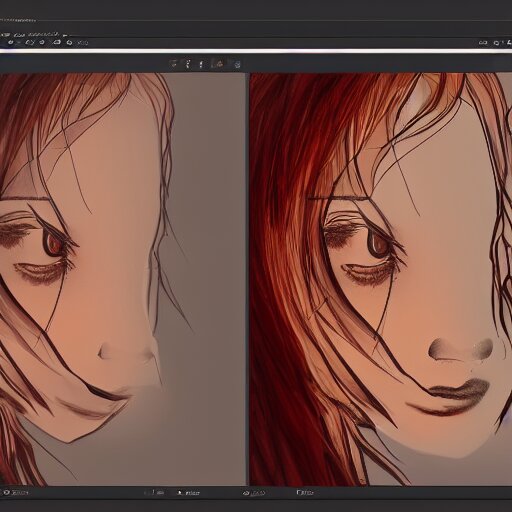The height and width of the screenshot is (512, 512).
Task: Click the refresh-style circular icon in top-left toolbar
Action: click(x=69, y=43)
